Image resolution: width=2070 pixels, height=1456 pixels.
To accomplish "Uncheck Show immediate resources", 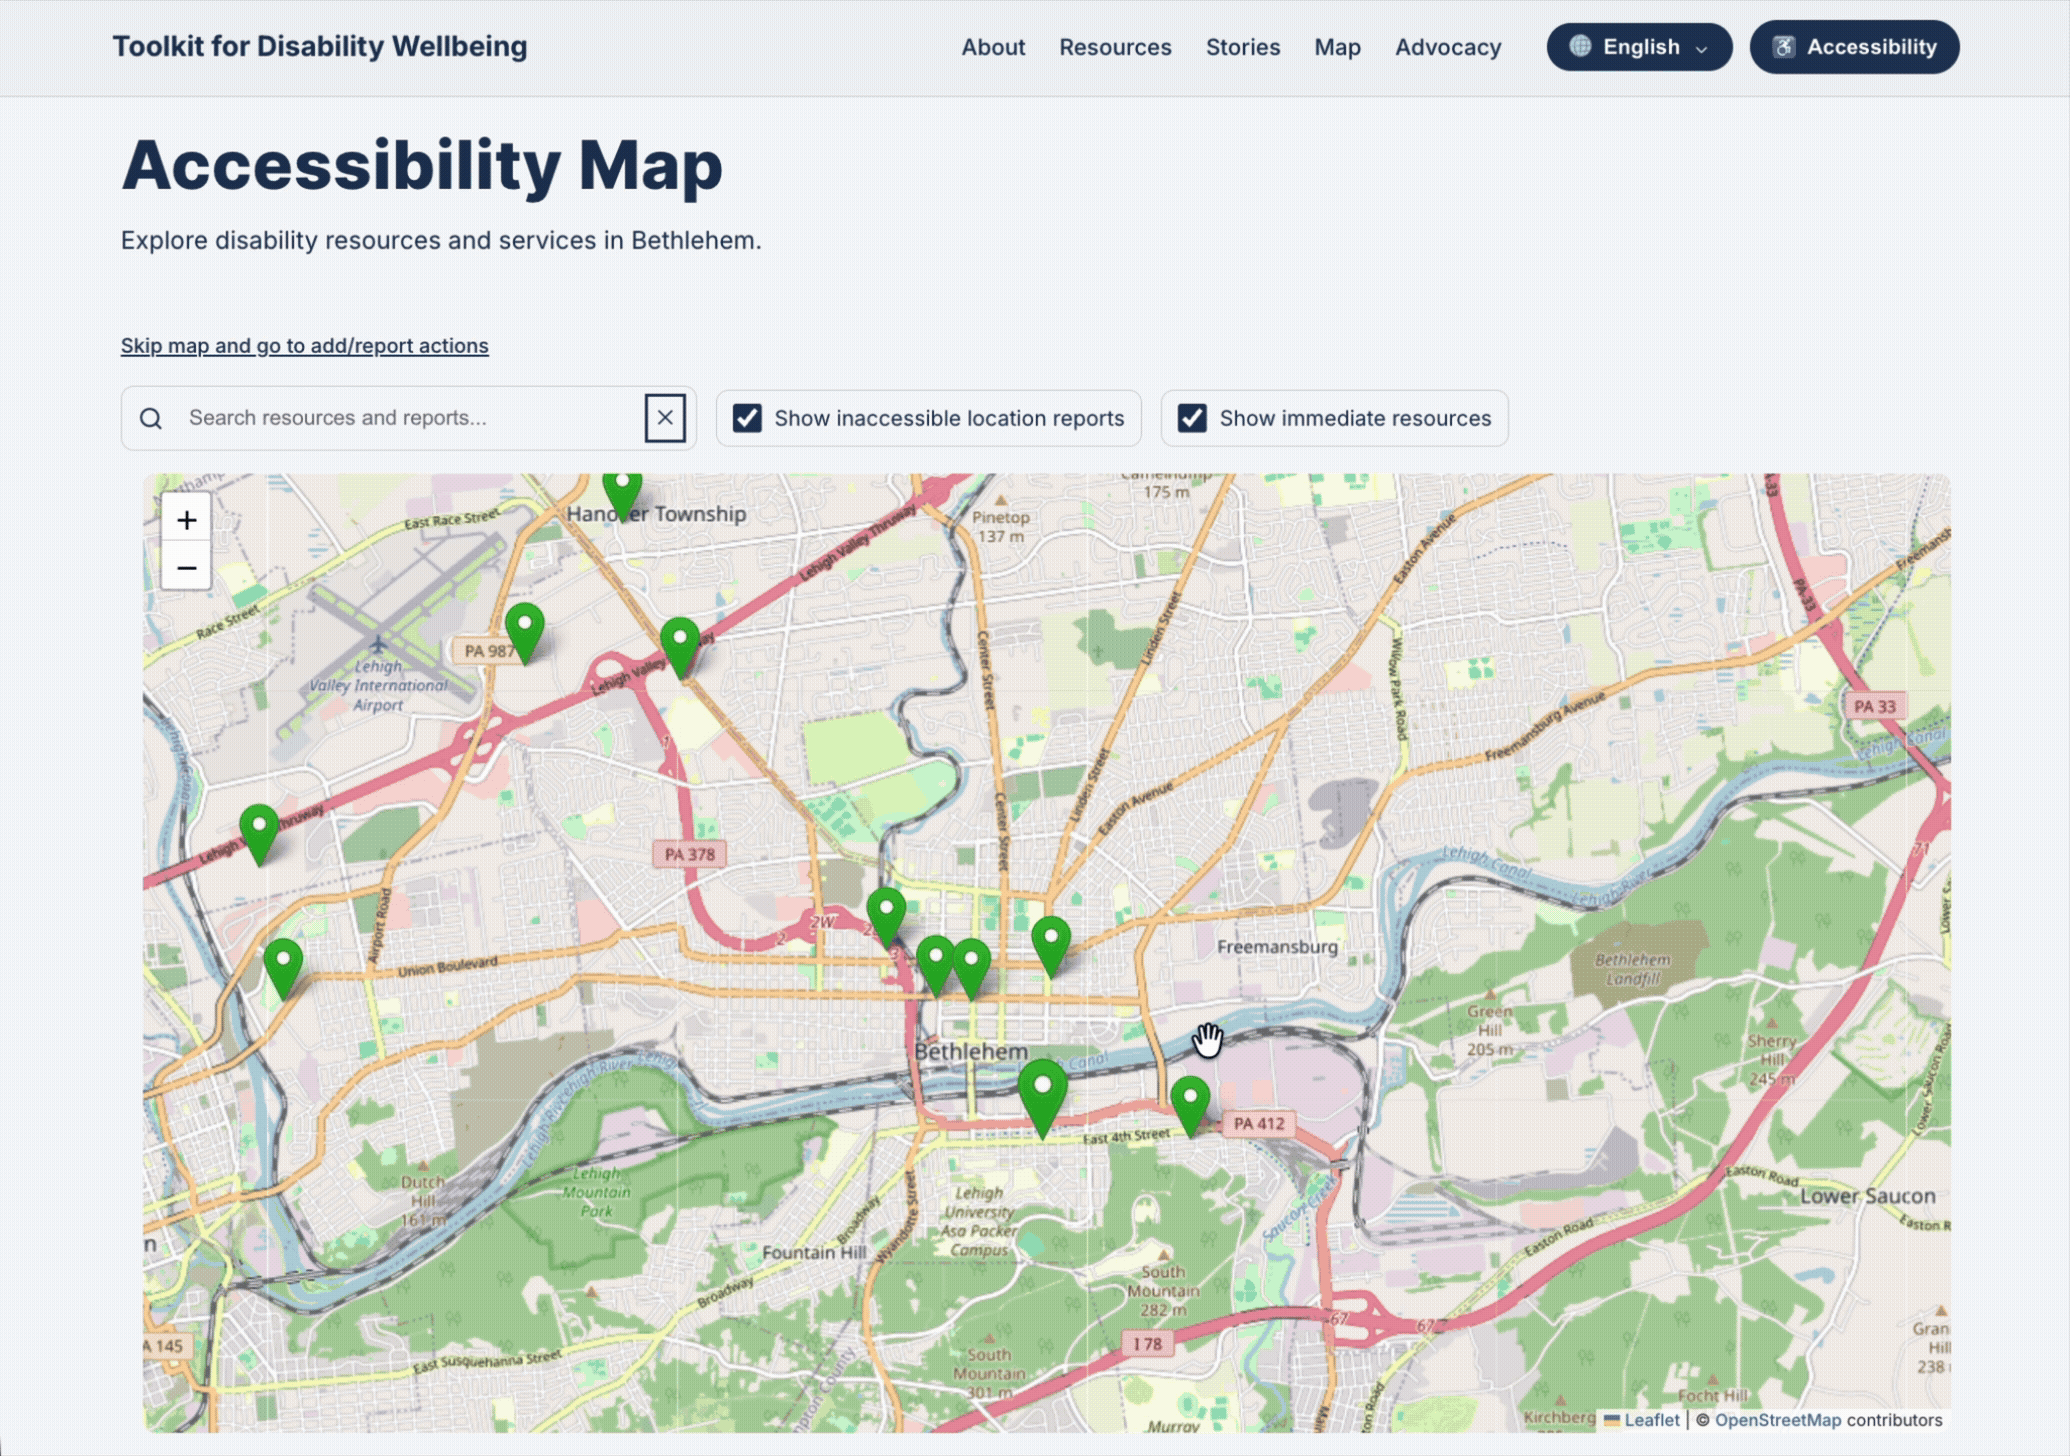I will [x=1192, y=418].
